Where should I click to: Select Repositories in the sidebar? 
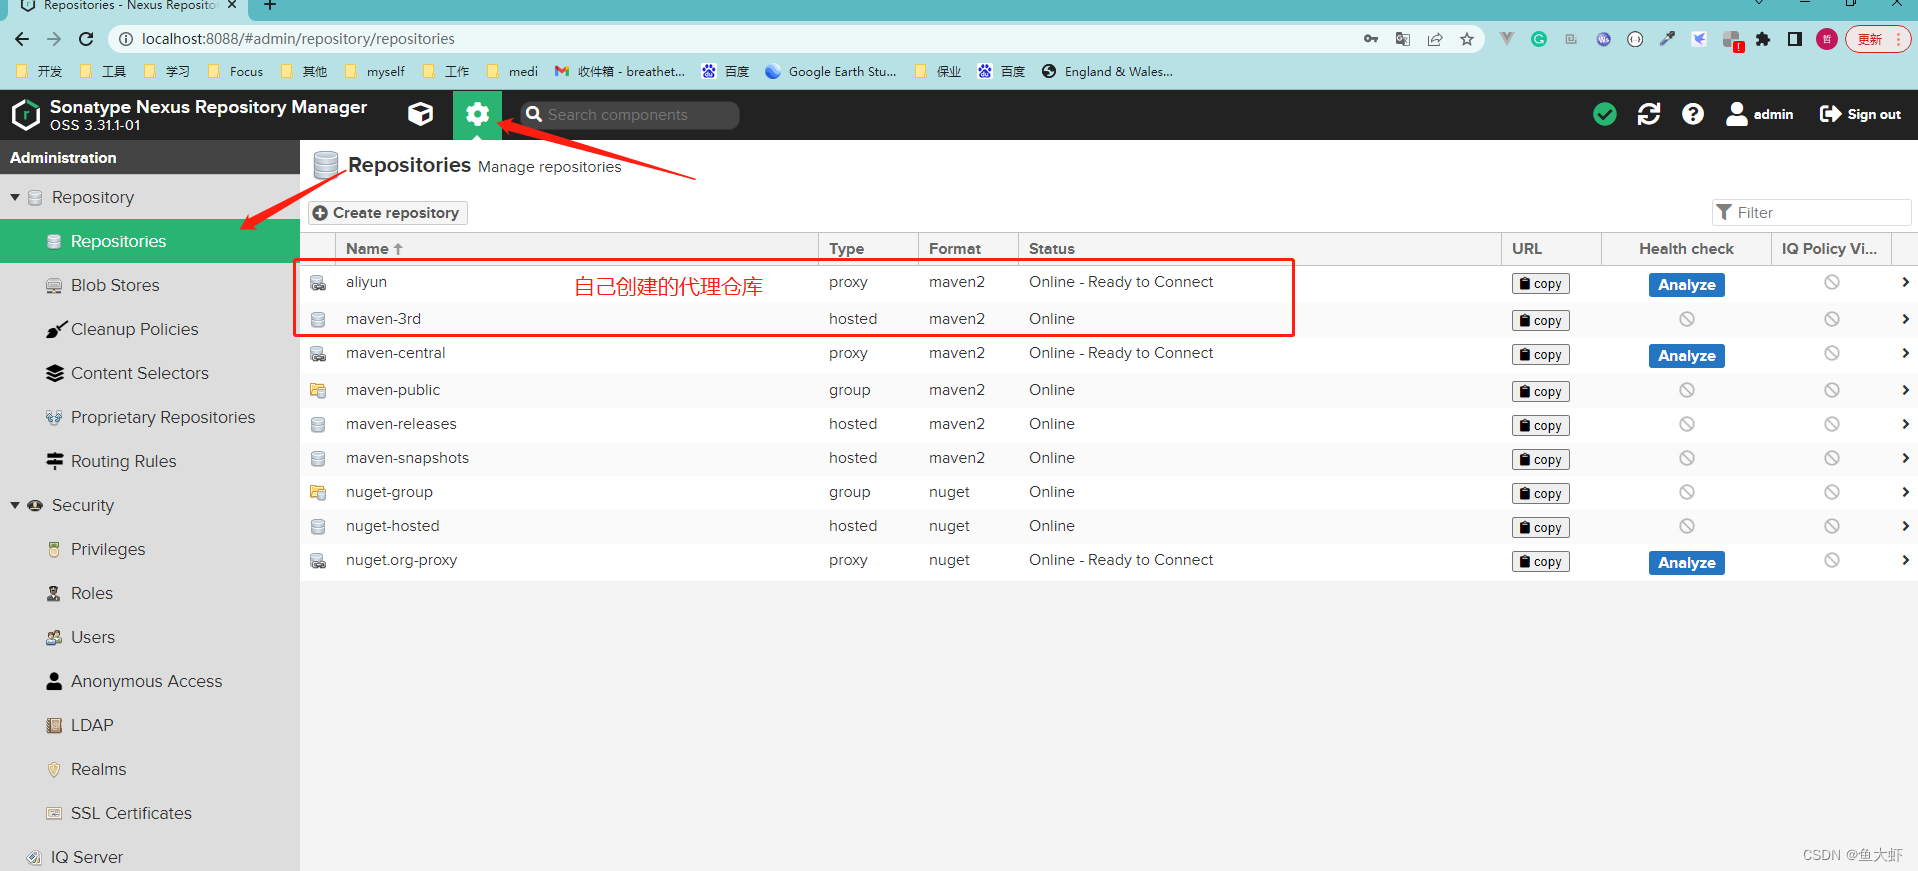coord(150,241)
